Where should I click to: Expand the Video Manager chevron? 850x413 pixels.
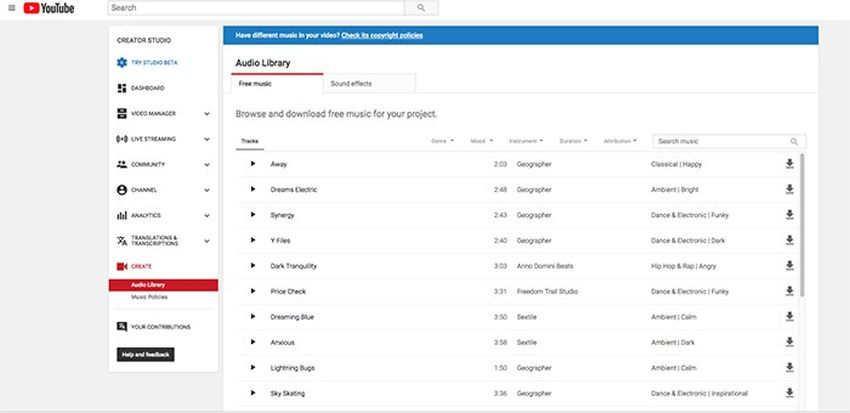(207, 114)
